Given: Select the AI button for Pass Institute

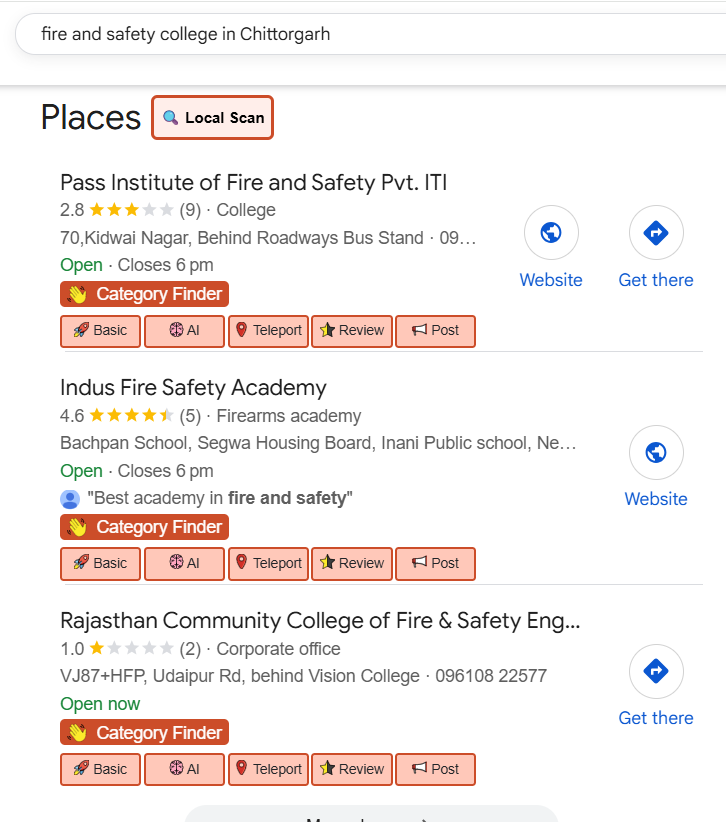Looking at the screenshot, I should 184,331.
